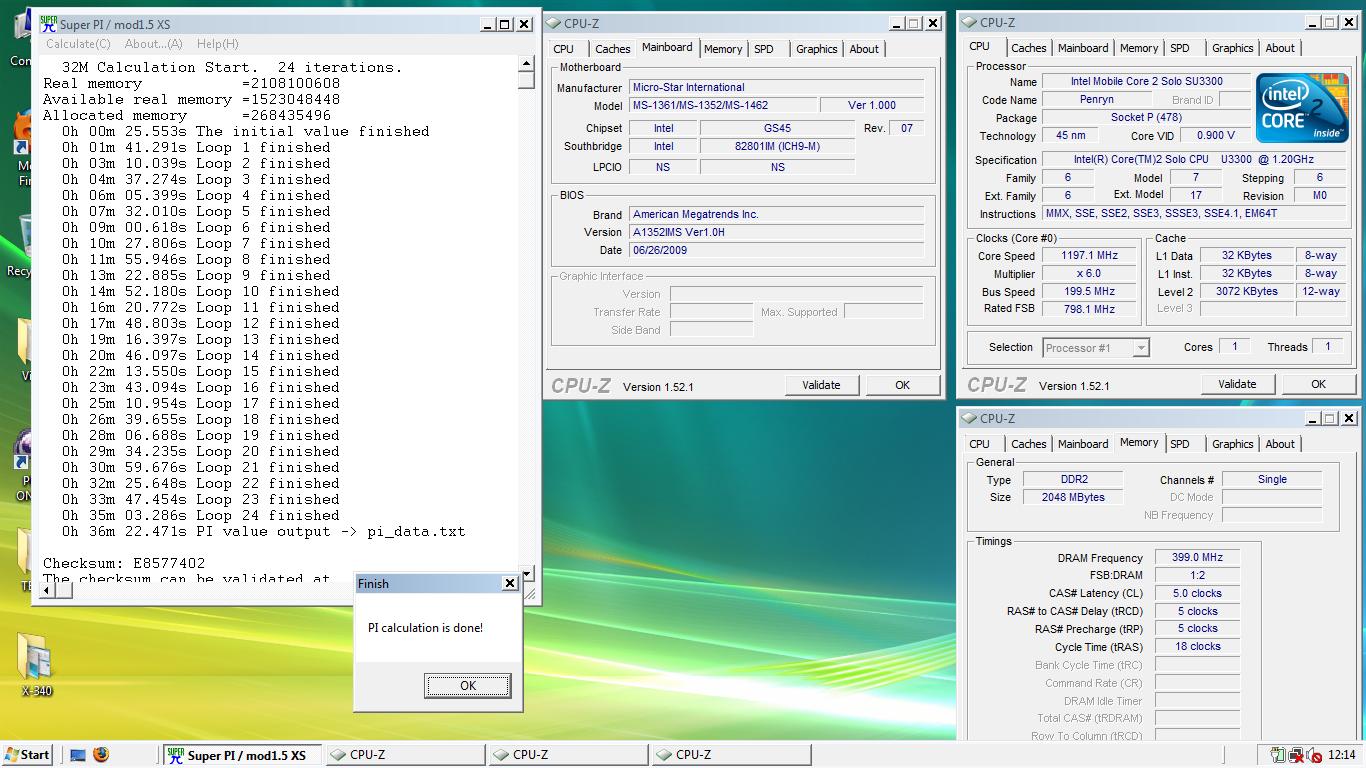Click the title icon of the CPU-Z Memory-timings window
Screen dimensions: 1366x768
click(970, 419)
